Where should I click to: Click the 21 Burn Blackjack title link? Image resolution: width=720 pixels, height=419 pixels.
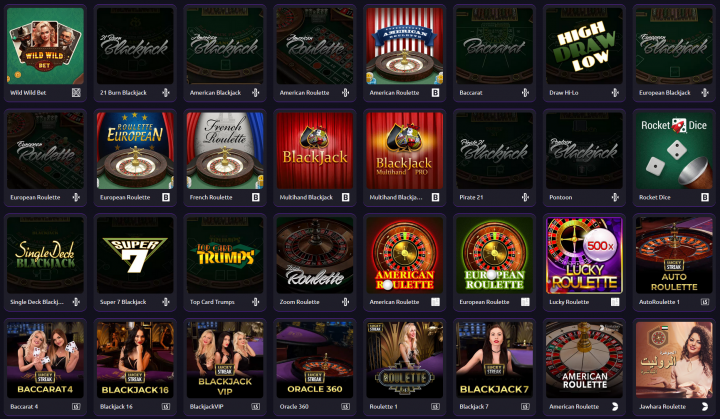pyautogui.click(x=124, y=93)
